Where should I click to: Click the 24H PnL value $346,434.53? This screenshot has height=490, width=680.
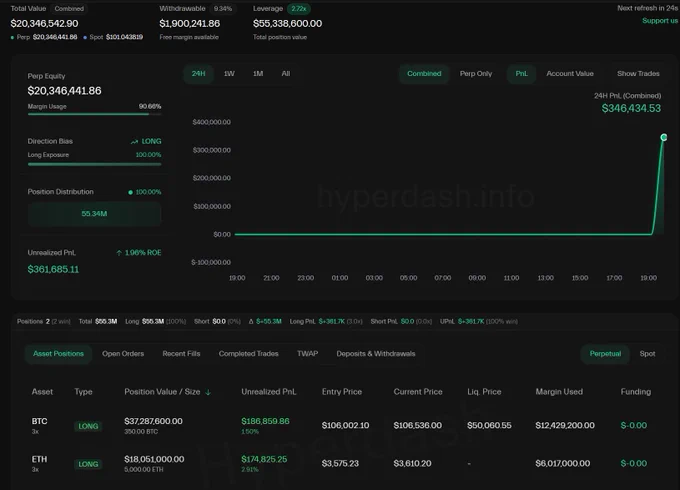point(631,108)
